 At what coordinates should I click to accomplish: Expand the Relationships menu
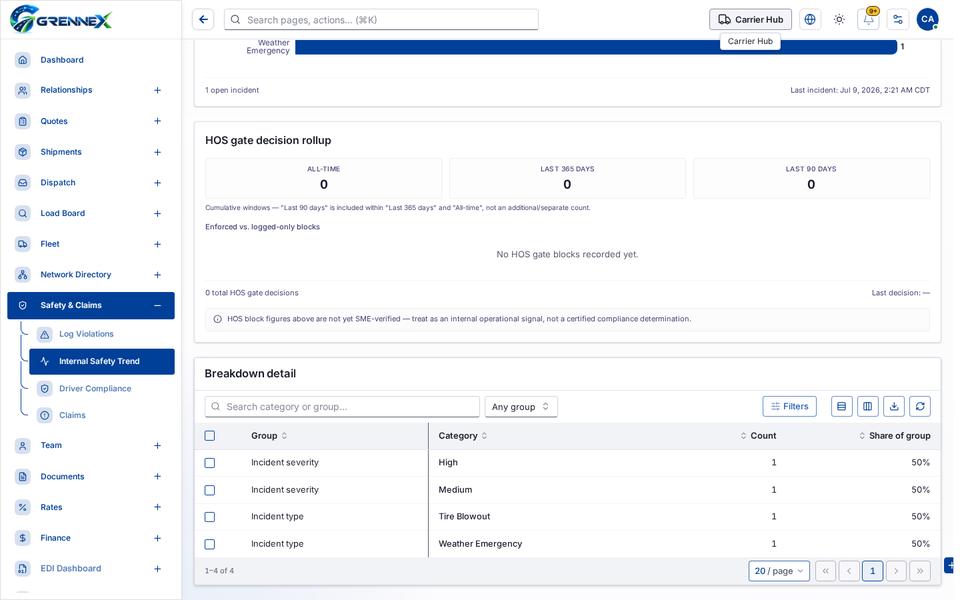coord(157,91)
